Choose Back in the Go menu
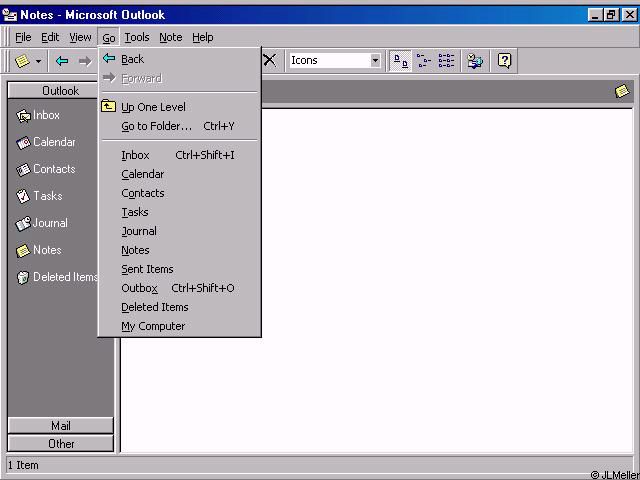This screenshot has width=640, height=480. tap(179, 59)
